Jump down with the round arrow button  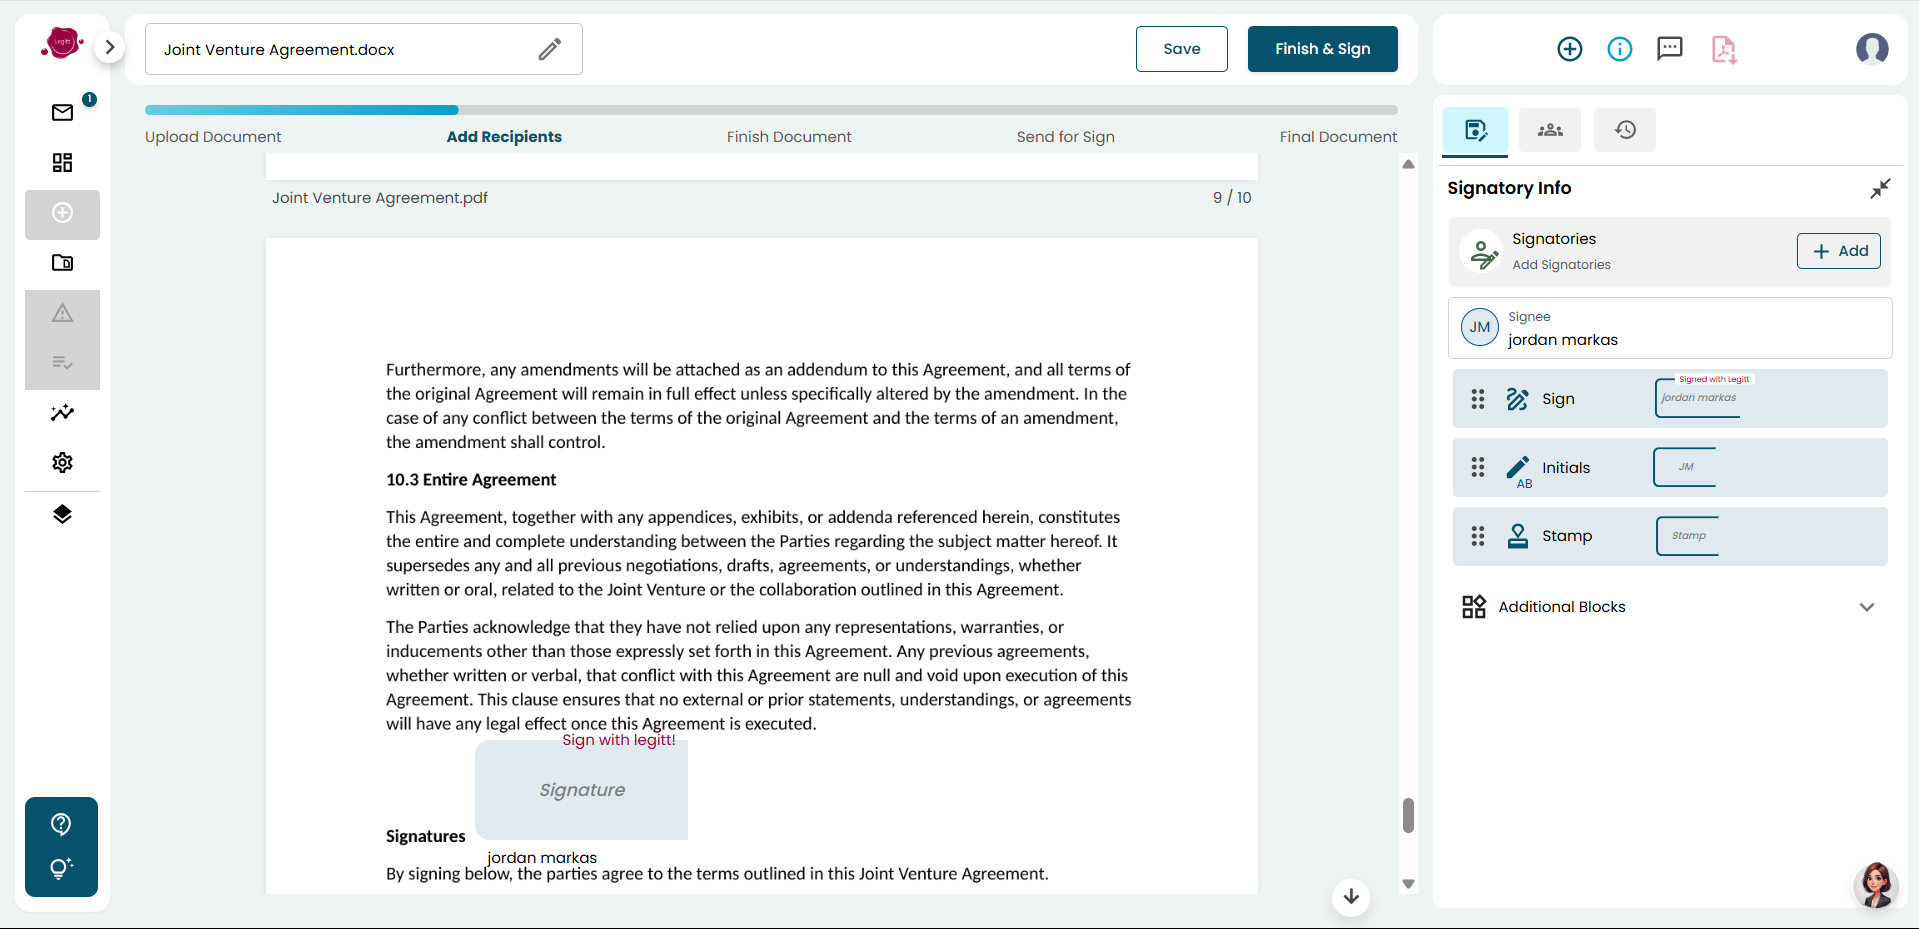point(1351,896)
